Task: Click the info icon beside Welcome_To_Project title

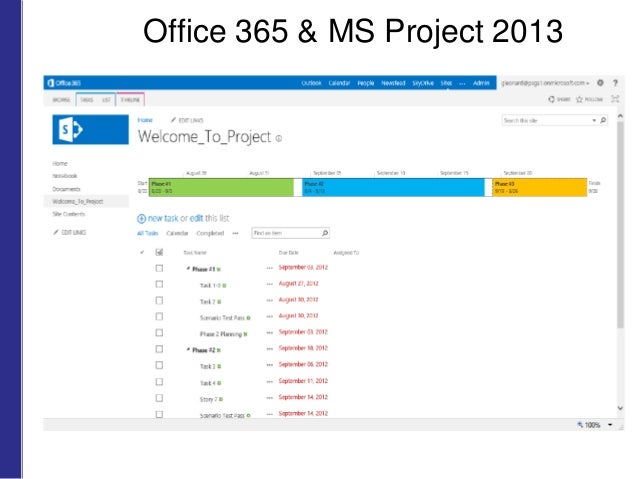Action: click(x=279, y=138)
